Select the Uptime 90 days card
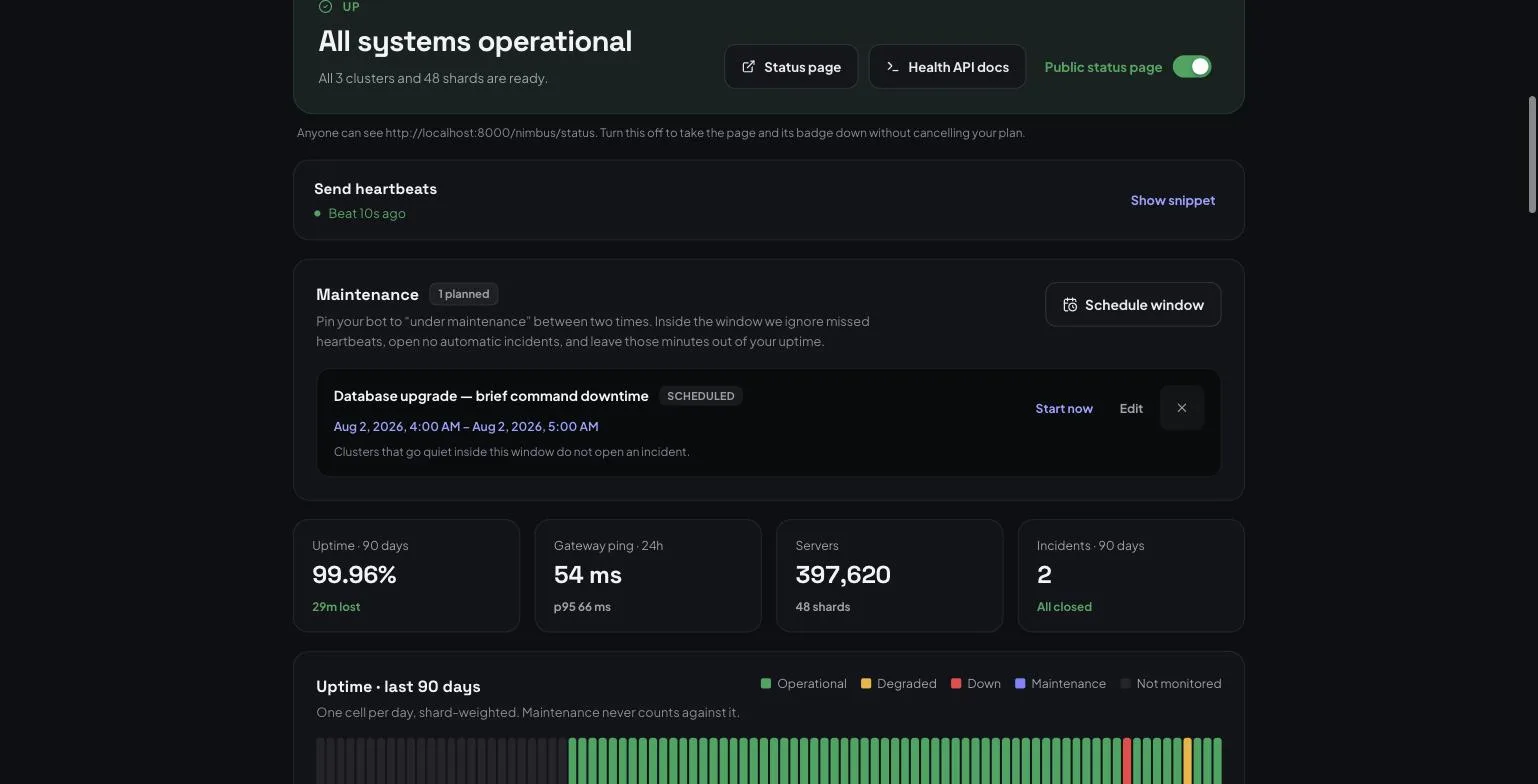The image size is (1538, 784). 406,575
